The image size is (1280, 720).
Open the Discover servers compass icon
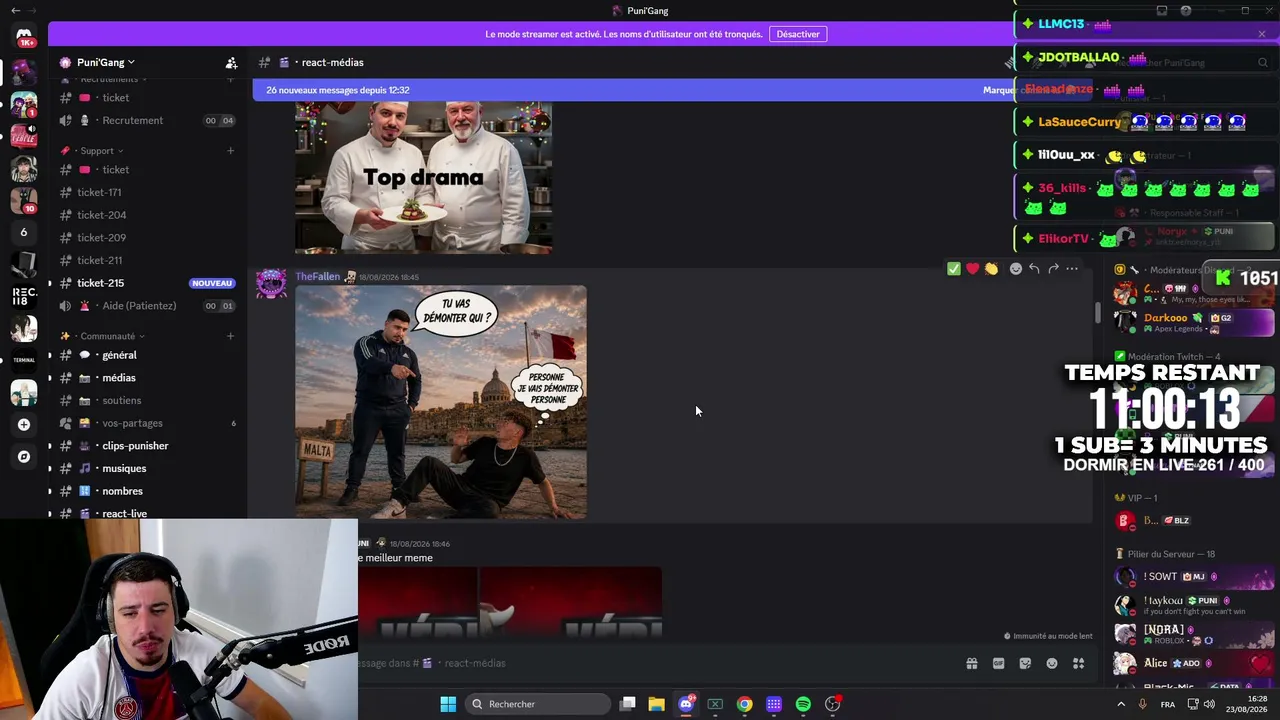(24, 457)
